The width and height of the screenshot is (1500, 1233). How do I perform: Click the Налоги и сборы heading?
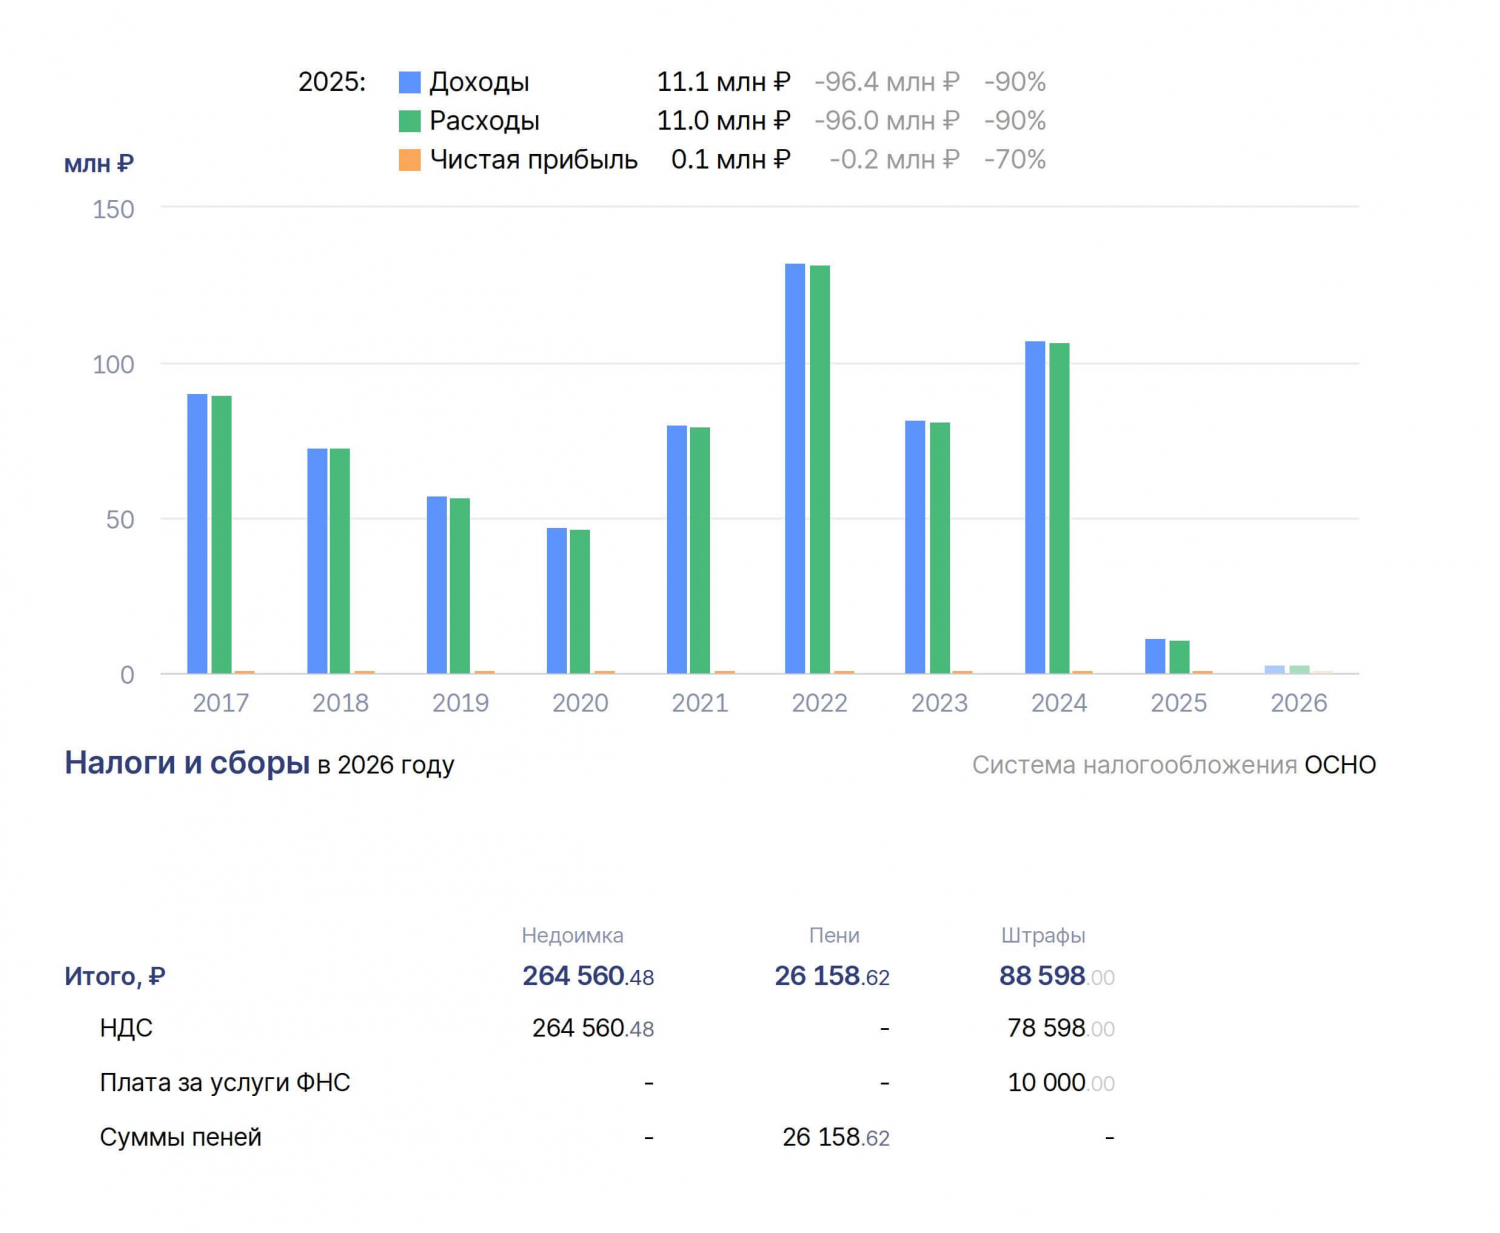tap(187, 763)
